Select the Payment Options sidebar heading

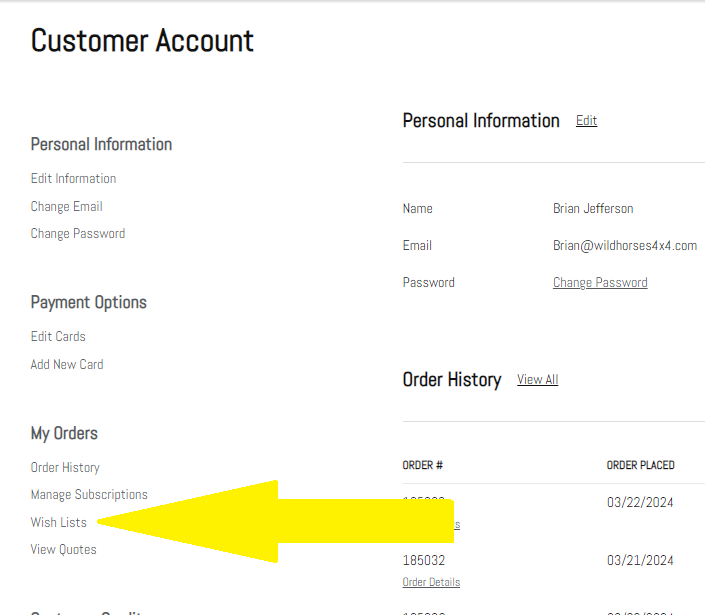[89, 303]
